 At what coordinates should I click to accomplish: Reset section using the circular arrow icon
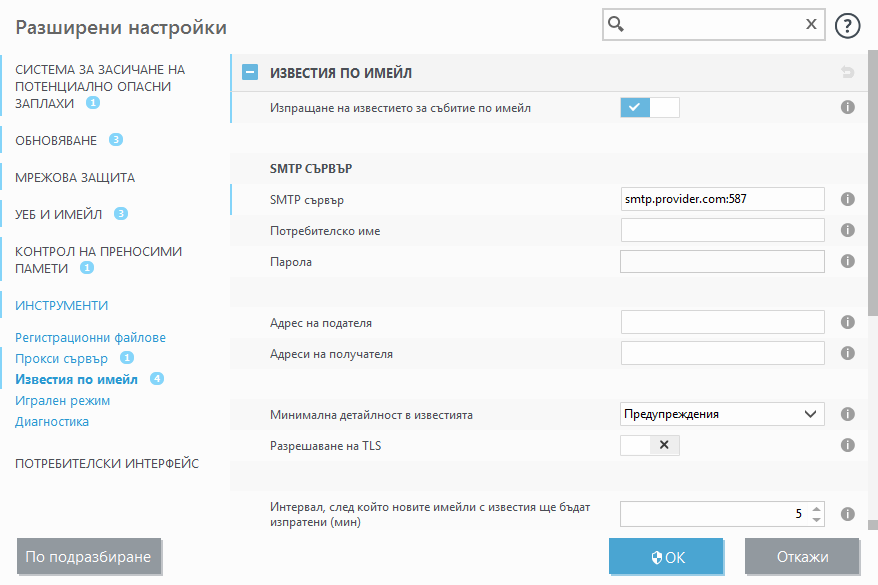(847, 71)
